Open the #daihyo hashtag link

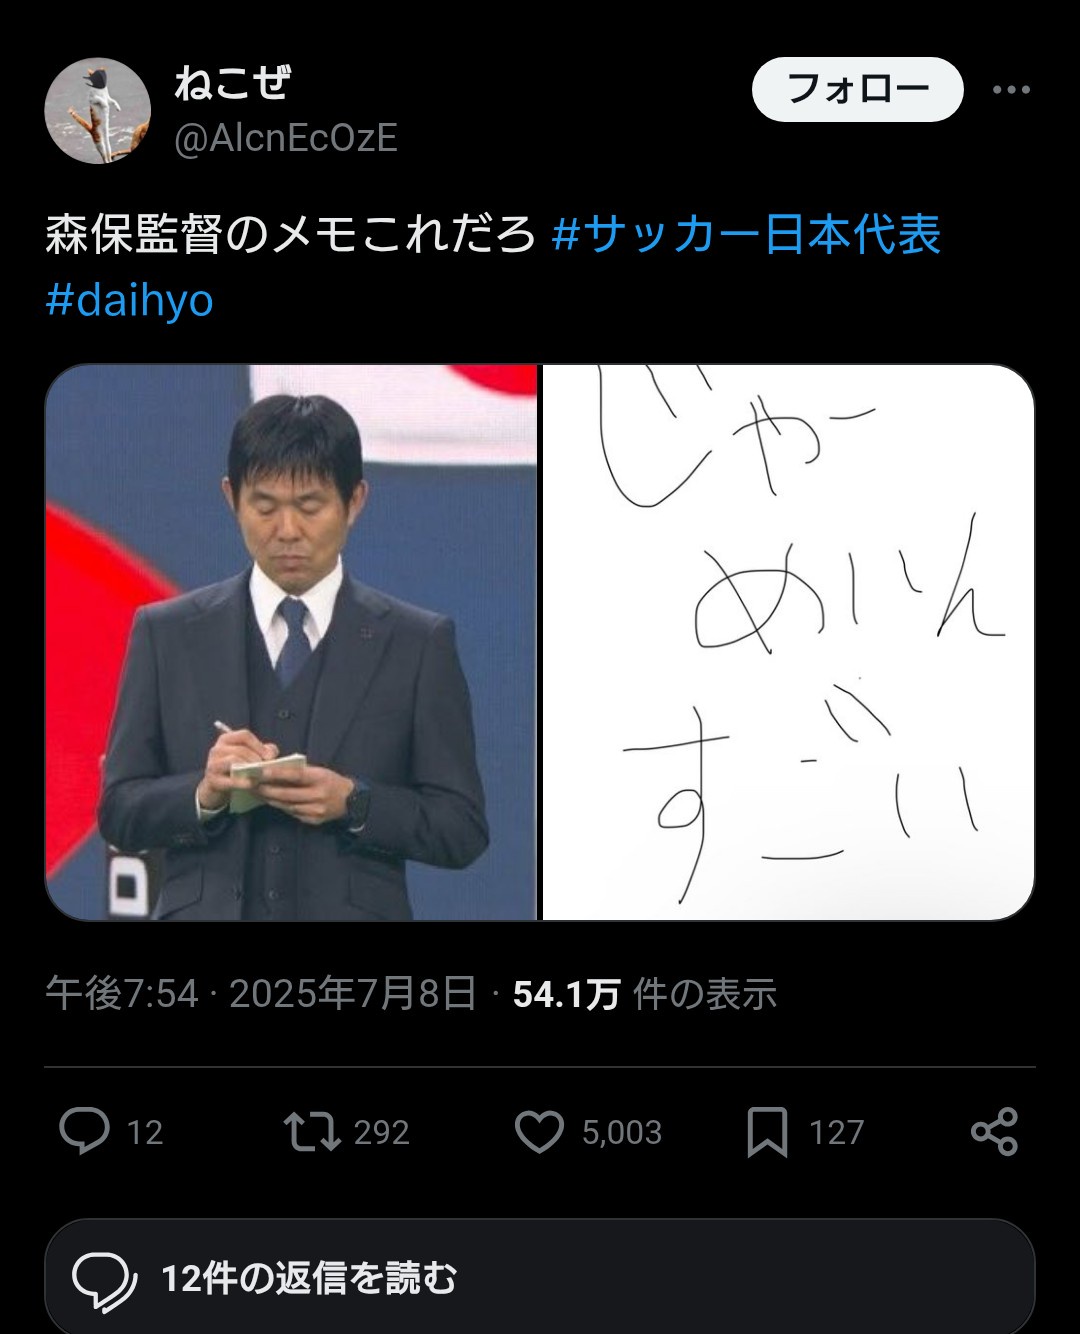[x=129, y=300]
